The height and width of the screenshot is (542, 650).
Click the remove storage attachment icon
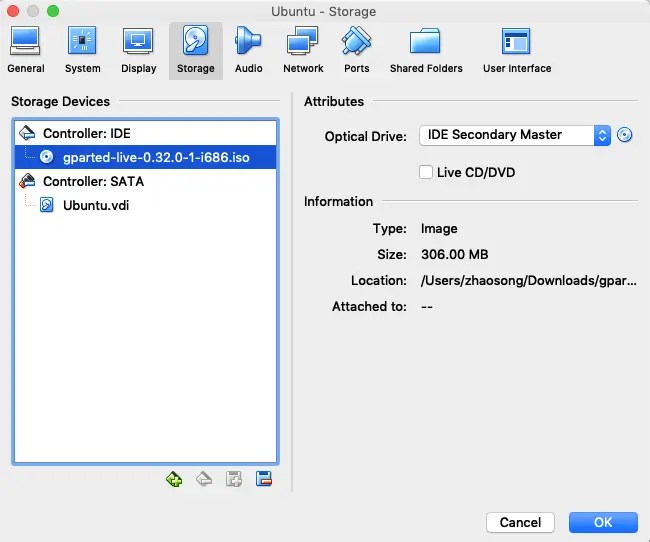264,479
